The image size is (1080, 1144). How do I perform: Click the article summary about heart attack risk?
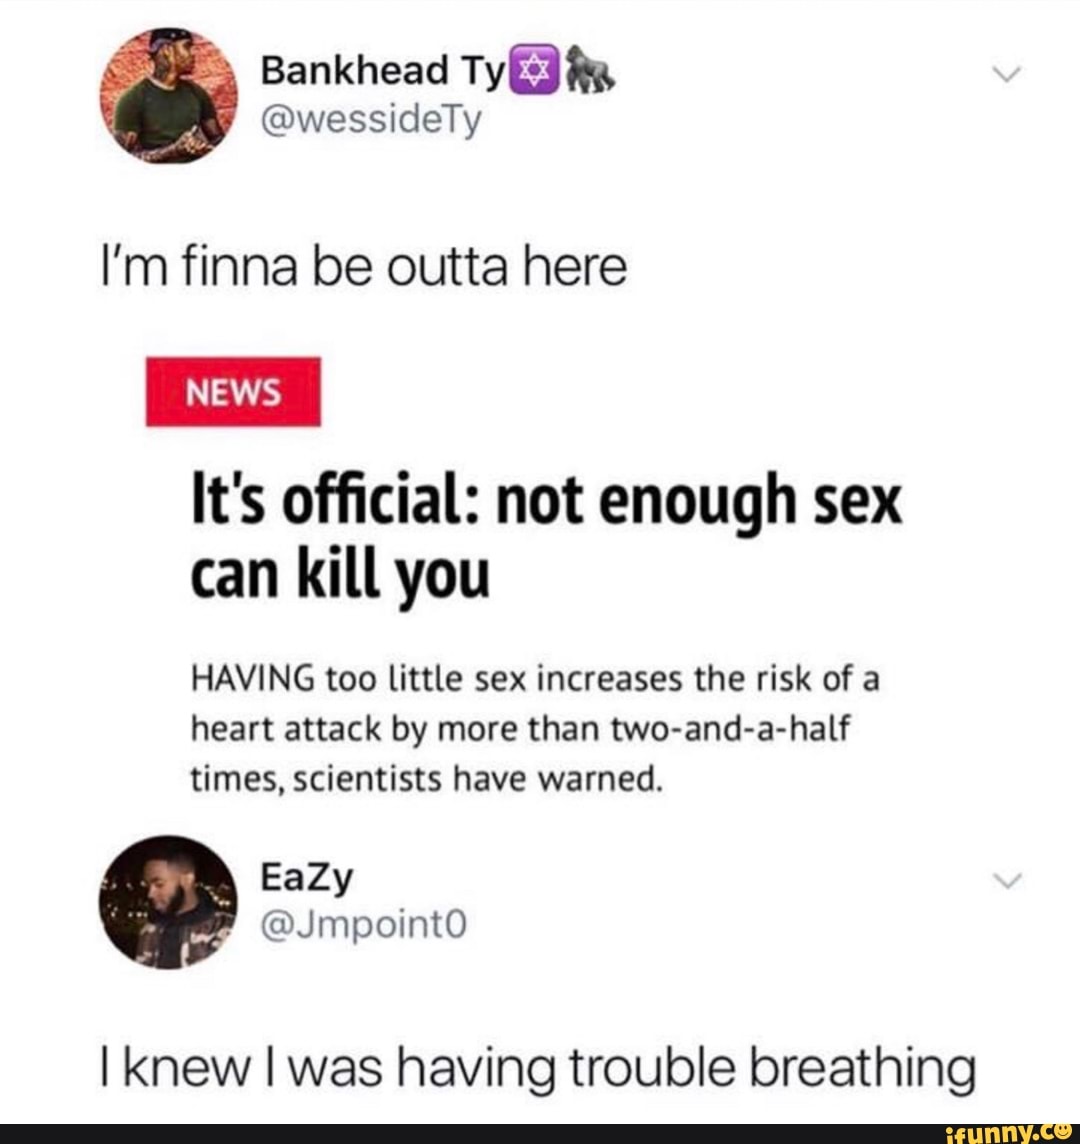[535, 730]
